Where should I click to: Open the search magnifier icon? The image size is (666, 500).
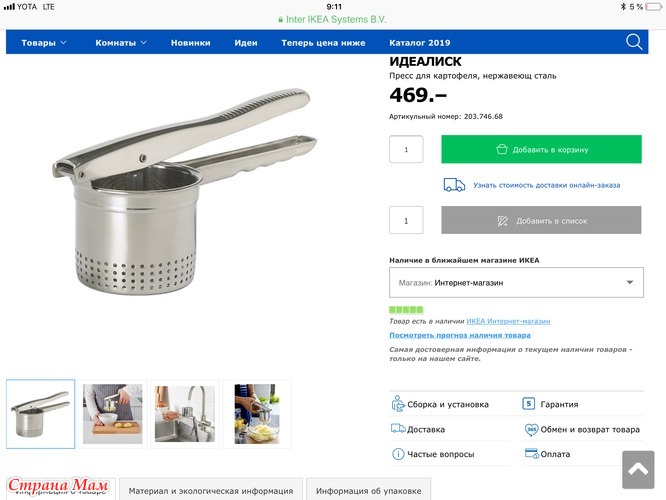point(634,42)
